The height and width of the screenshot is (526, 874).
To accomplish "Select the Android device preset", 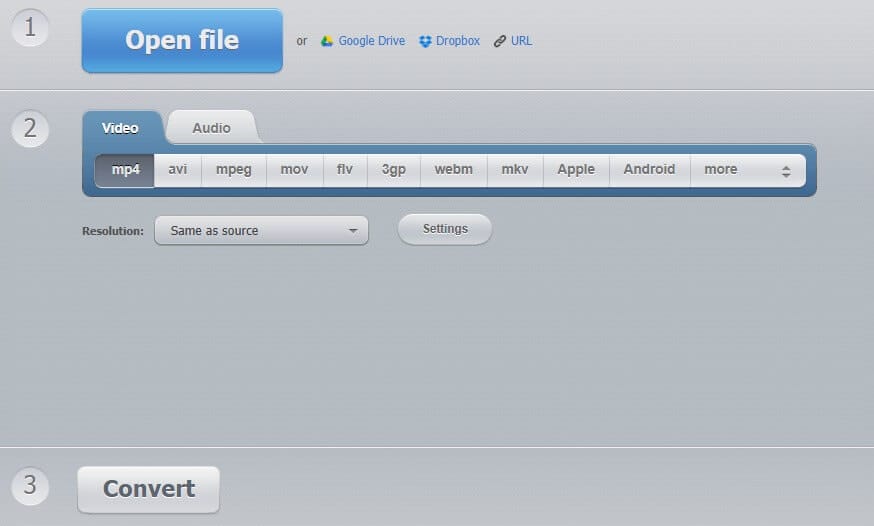I will click(650, 170).
